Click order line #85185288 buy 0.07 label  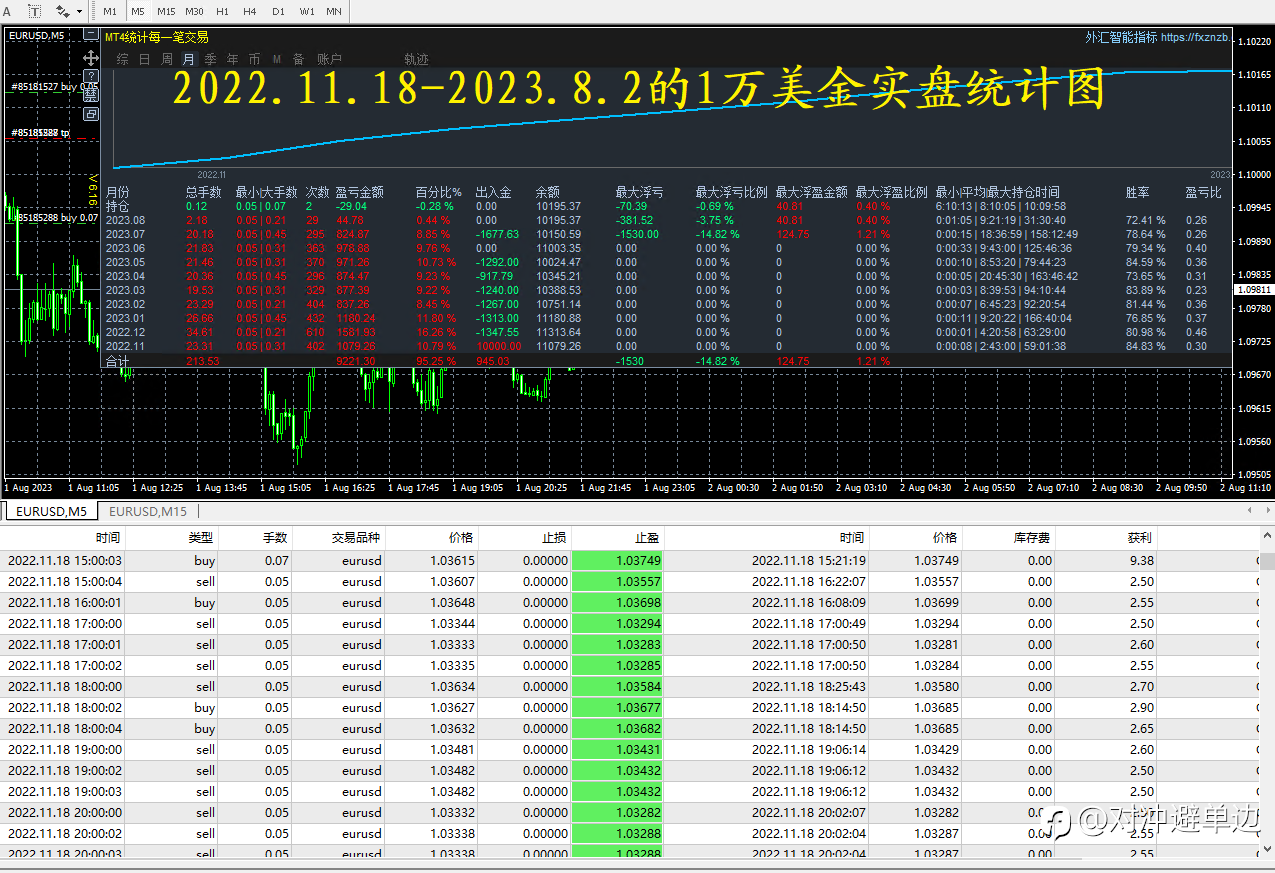pos(53,217)
